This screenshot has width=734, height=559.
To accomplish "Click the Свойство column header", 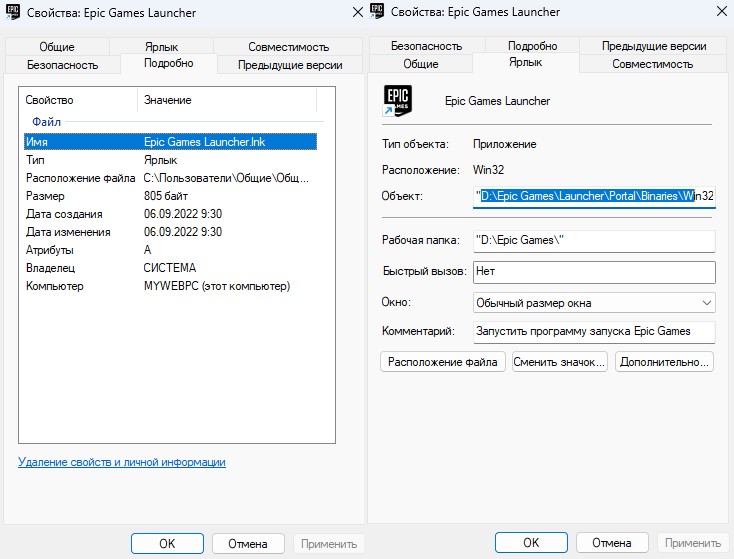I will pos(79,100).
